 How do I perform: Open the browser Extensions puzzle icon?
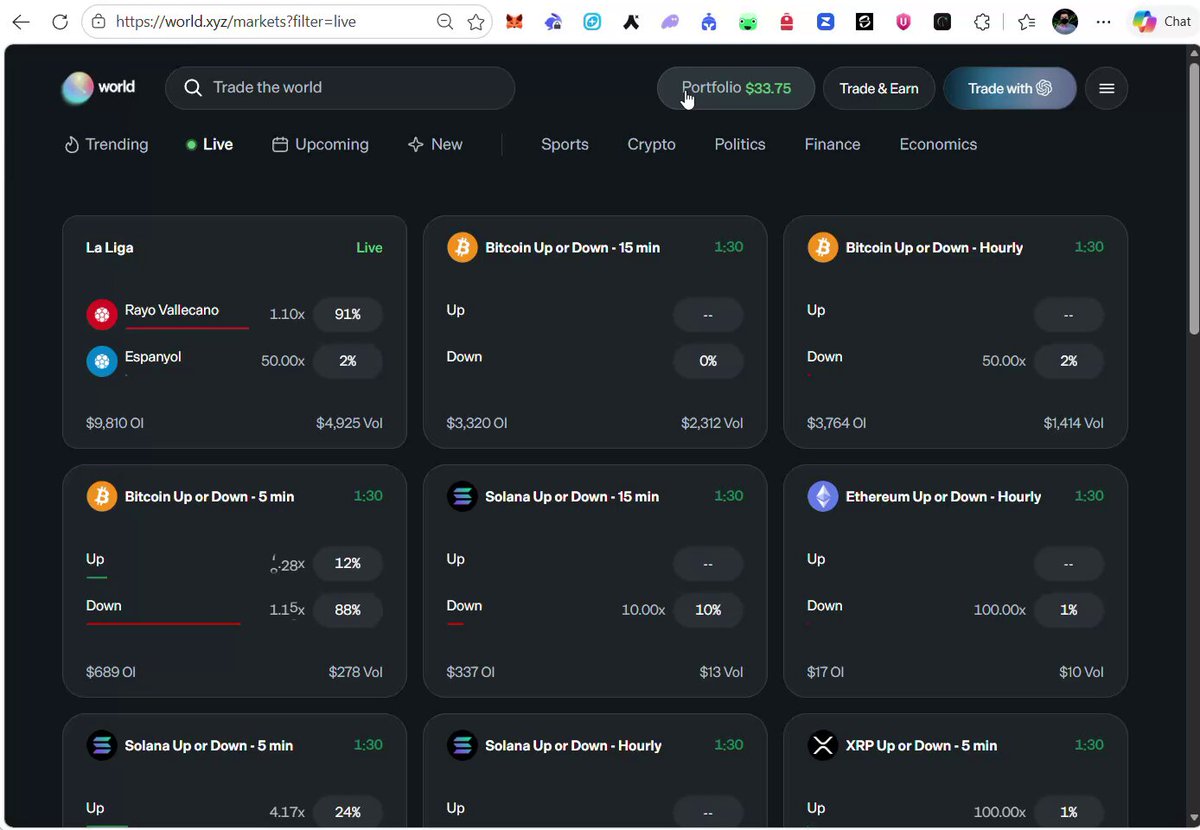(982, 21)
